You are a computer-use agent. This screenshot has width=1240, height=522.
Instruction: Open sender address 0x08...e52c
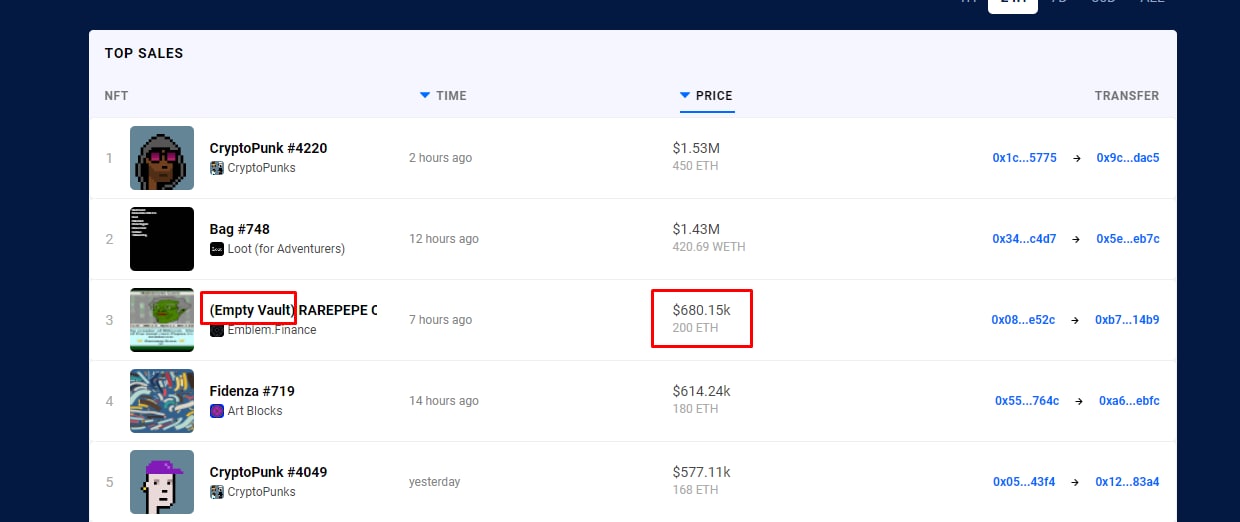click(1023, 320)
